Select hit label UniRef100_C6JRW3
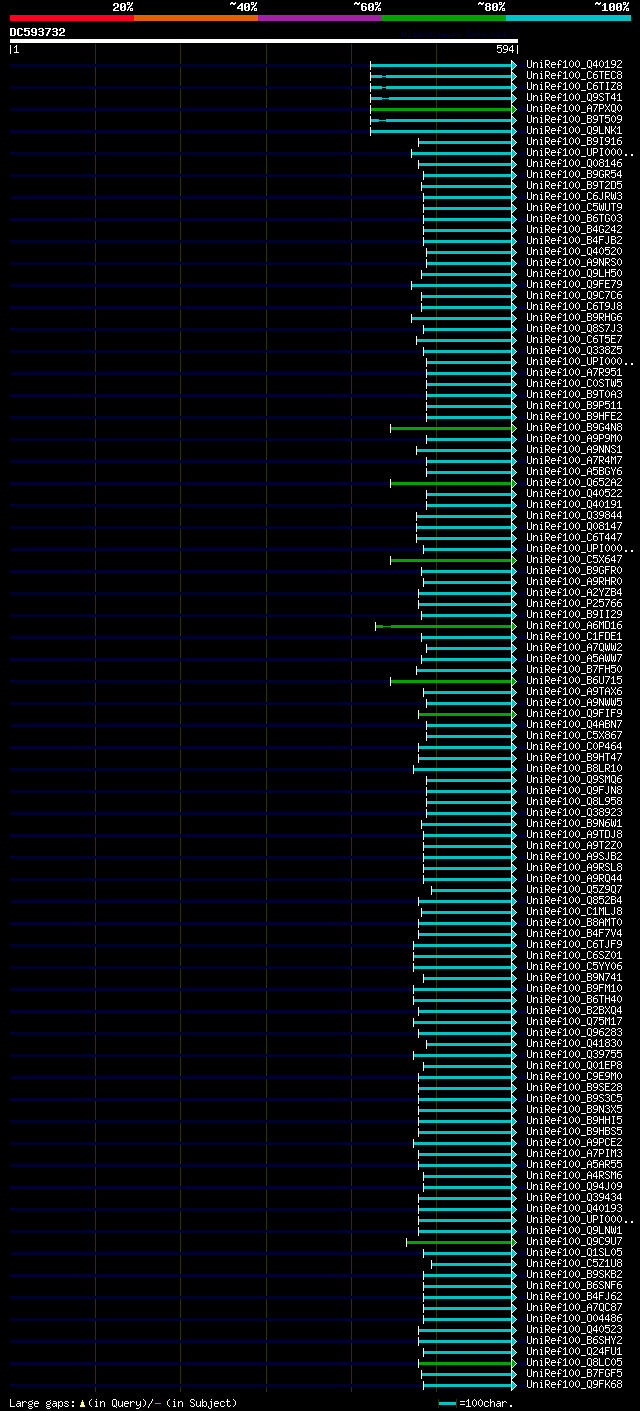This screenshot has width=640, height=1411. (574, 196)
